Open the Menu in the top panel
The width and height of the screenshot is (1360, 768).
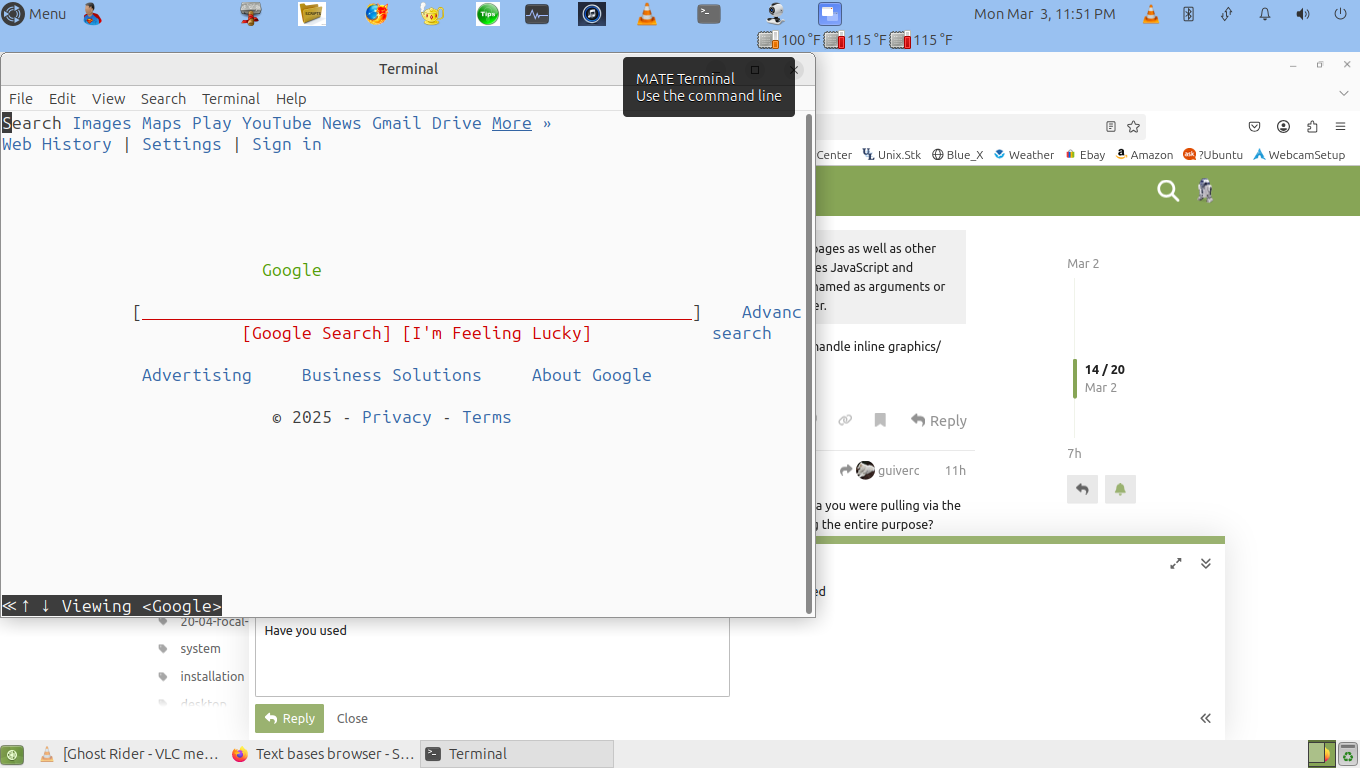tap(35, 14)
